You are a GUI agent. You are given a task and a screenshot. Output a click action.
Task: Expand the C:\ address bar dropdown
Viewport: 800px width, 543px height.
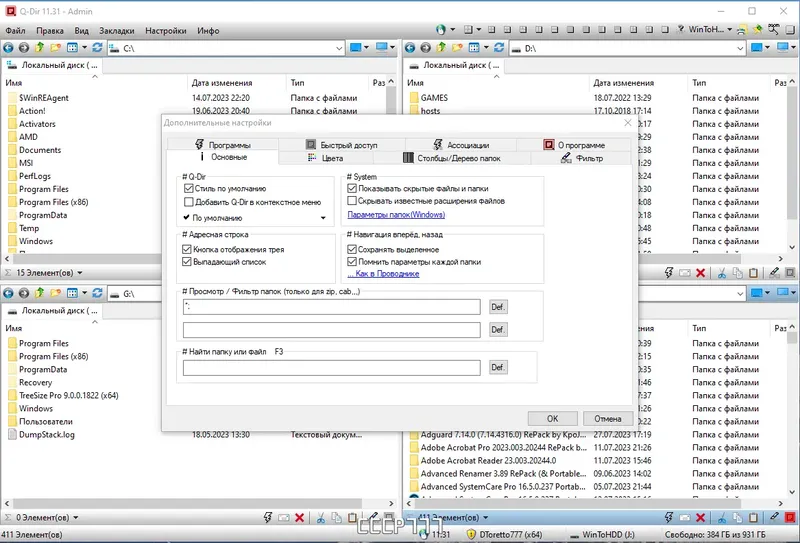click(339, 48)
